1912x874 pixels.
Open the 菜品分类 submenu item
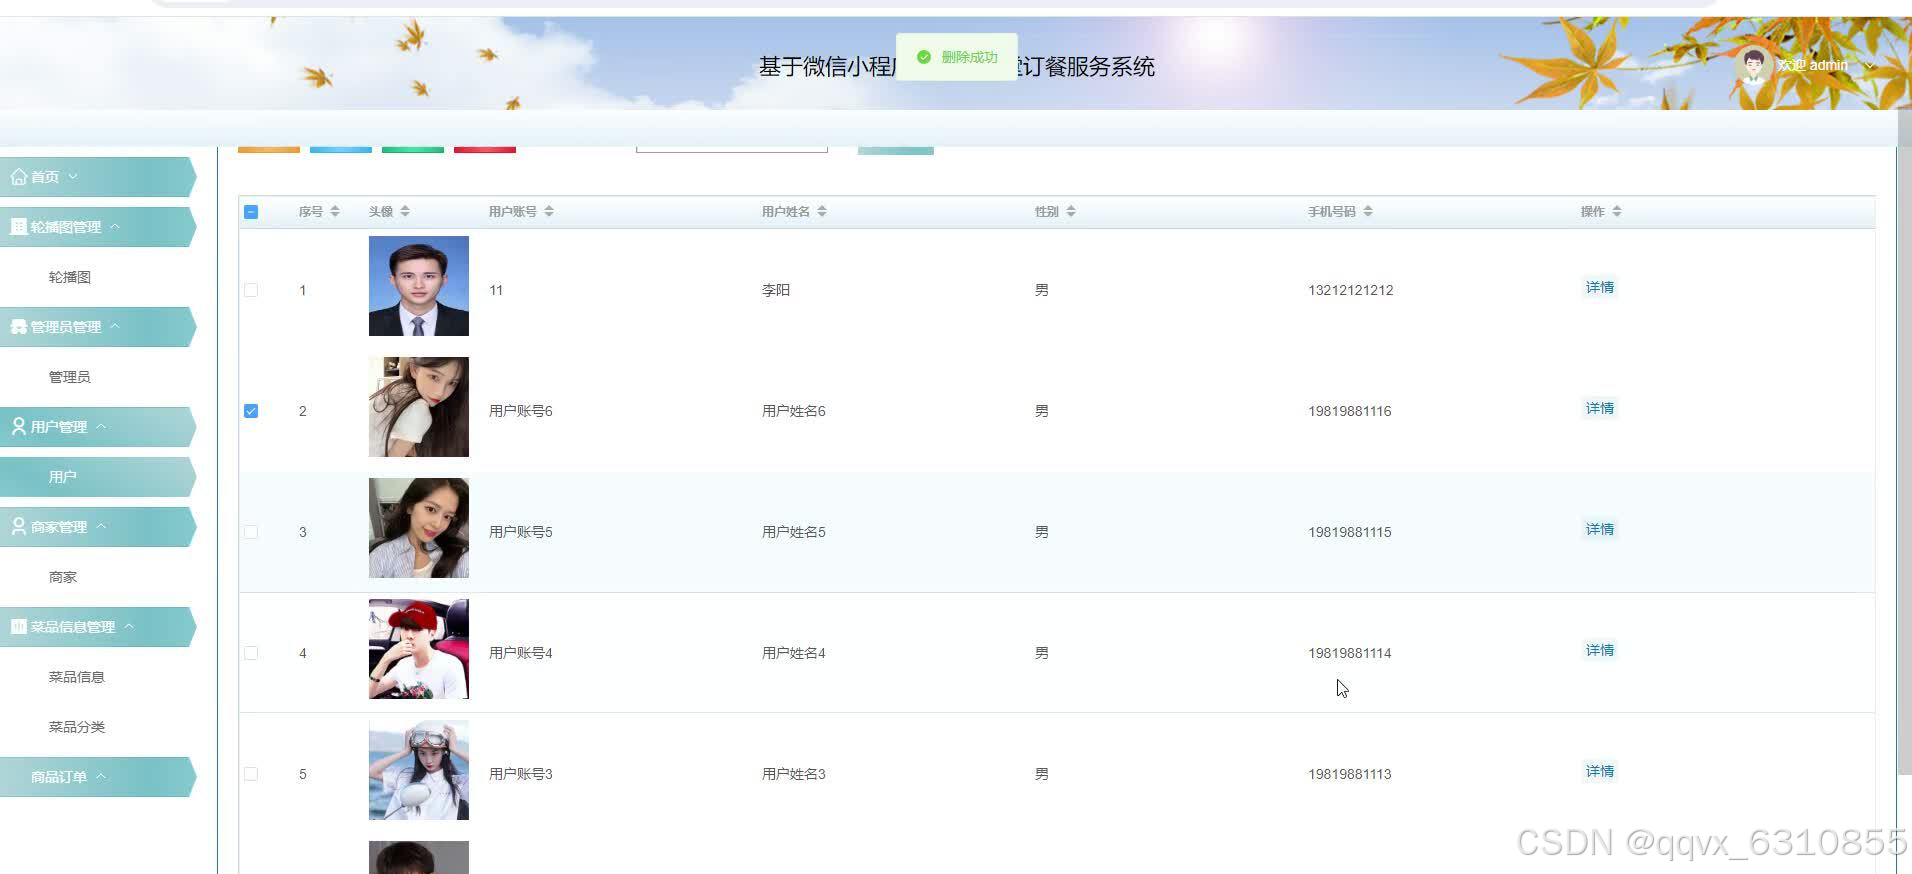click(x=77, y=727)
